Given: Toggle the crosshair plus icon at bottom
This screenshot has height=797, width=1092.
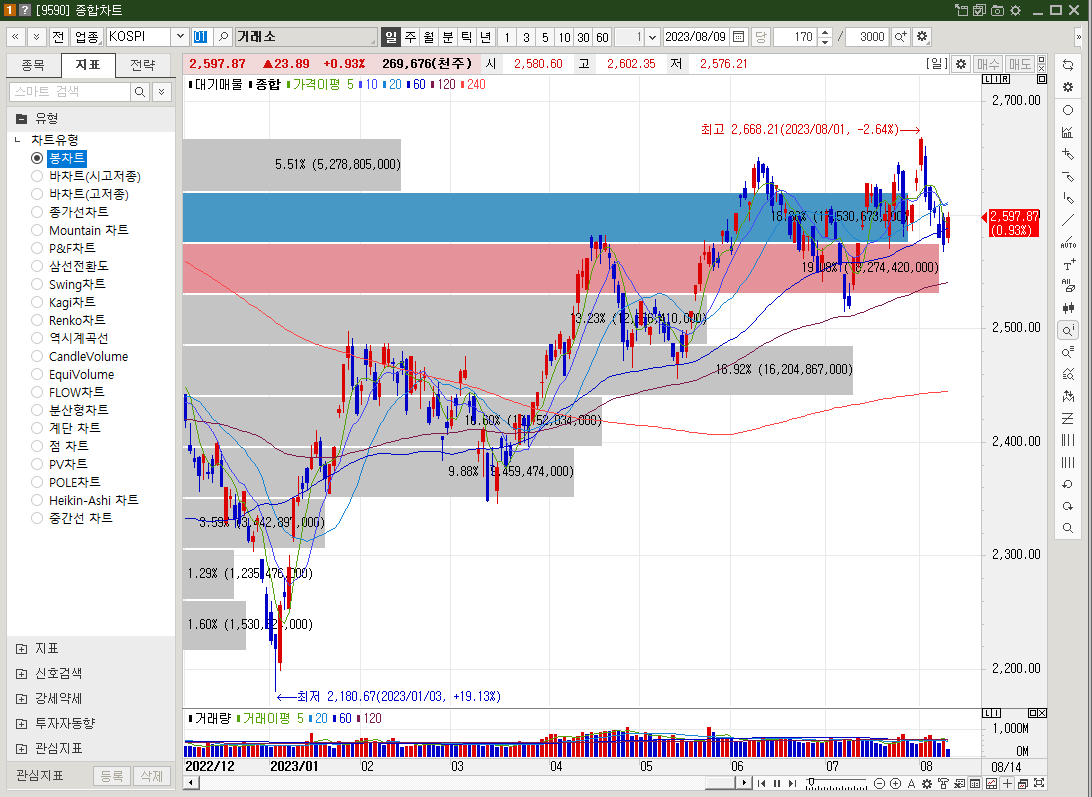Looking at the screenshot, I should pos(1007,784).
